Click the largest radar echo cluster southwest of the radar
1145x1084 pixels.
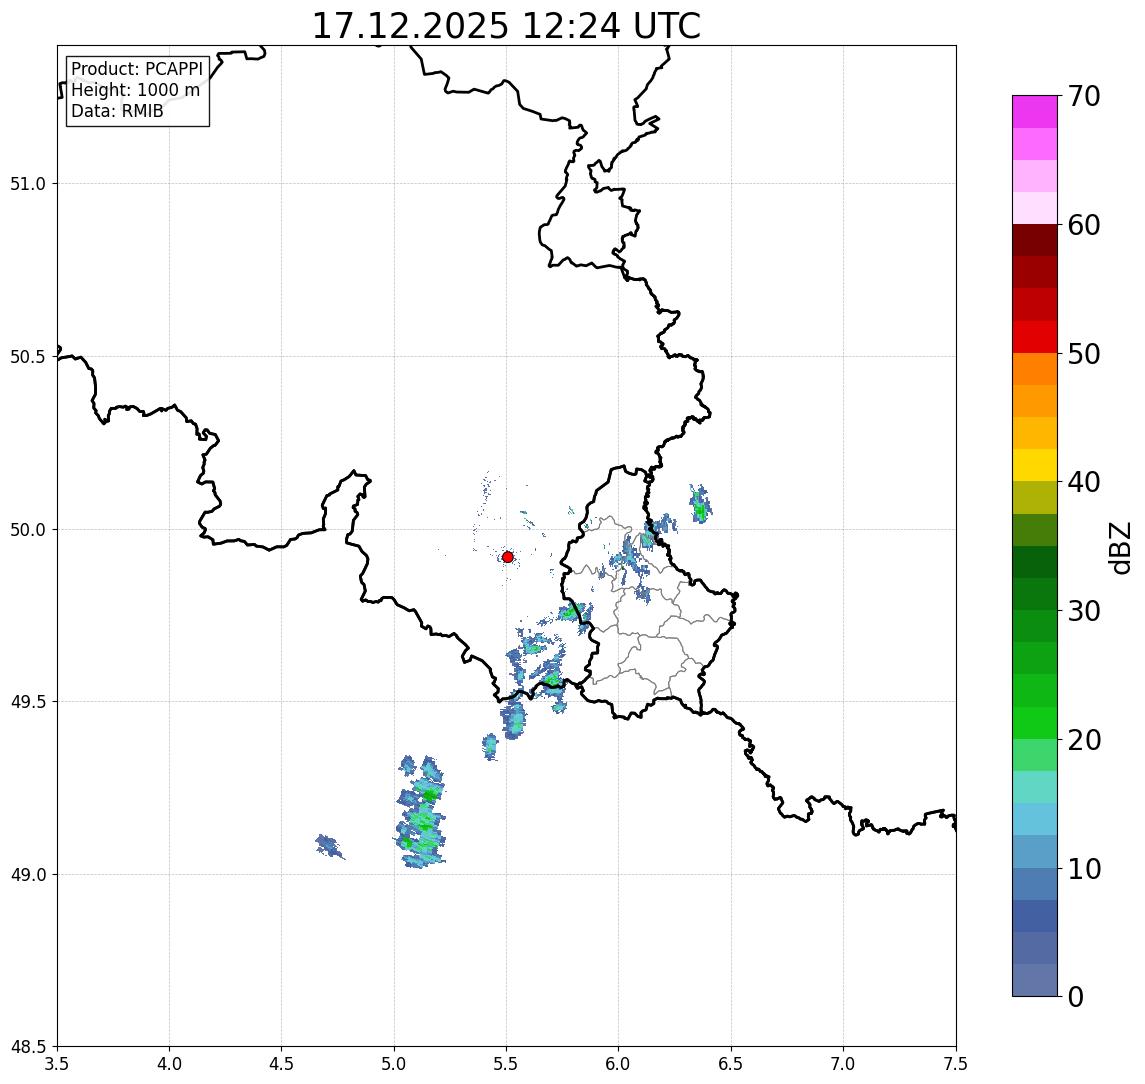pyautogui.click(x=421, y=814)
